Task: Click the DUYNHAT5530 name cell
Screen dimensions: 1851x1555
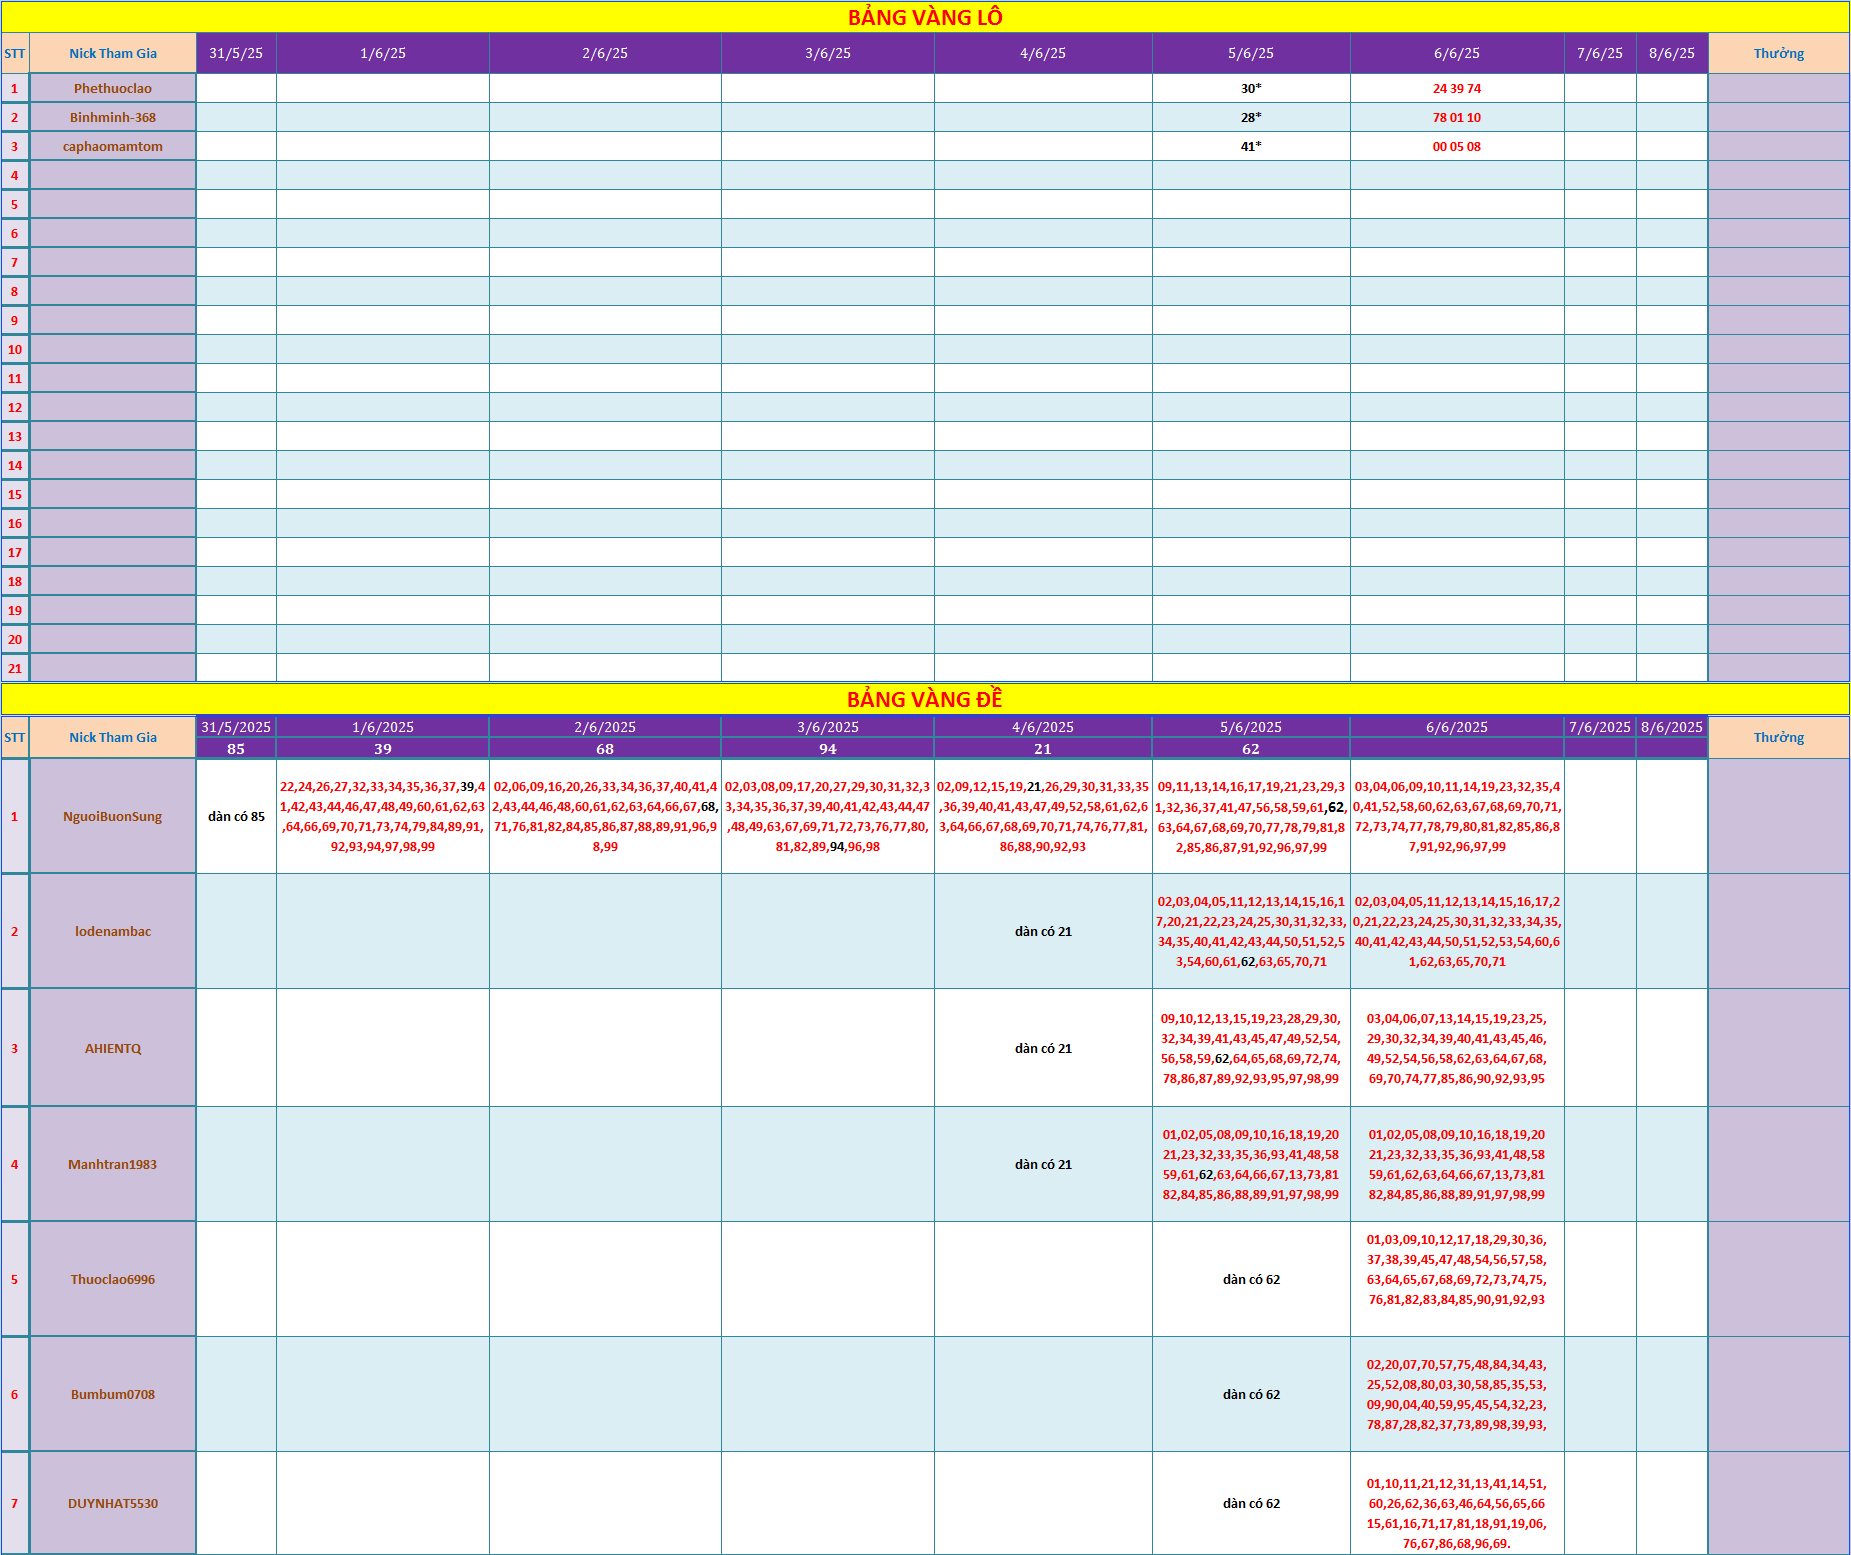Action: (113, 1503)
